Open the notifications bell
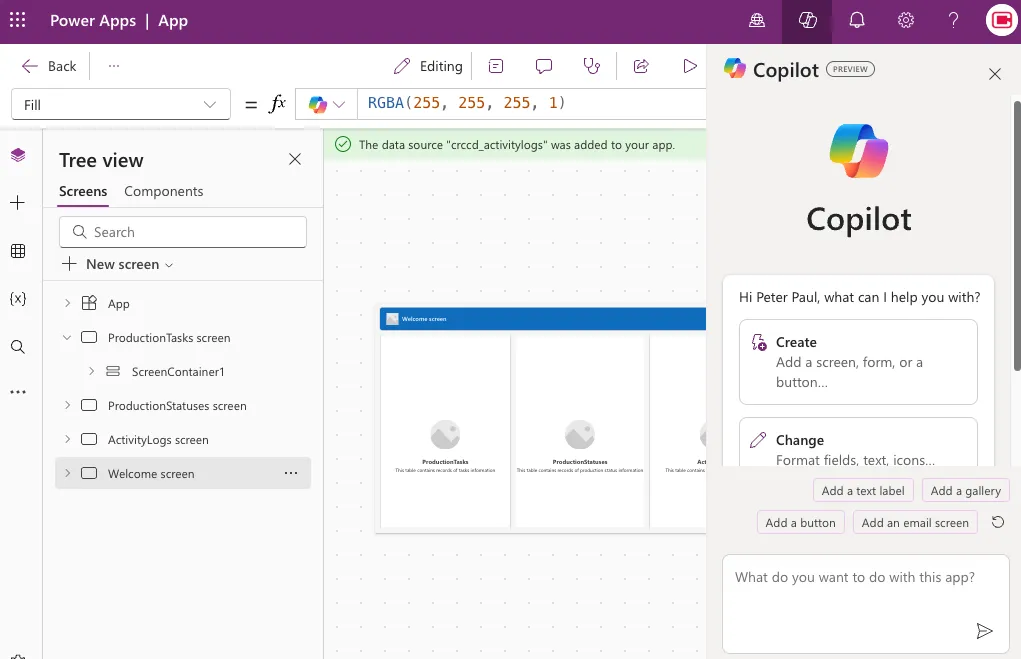This screenshot has width=1021, height=659. point(857,21)
